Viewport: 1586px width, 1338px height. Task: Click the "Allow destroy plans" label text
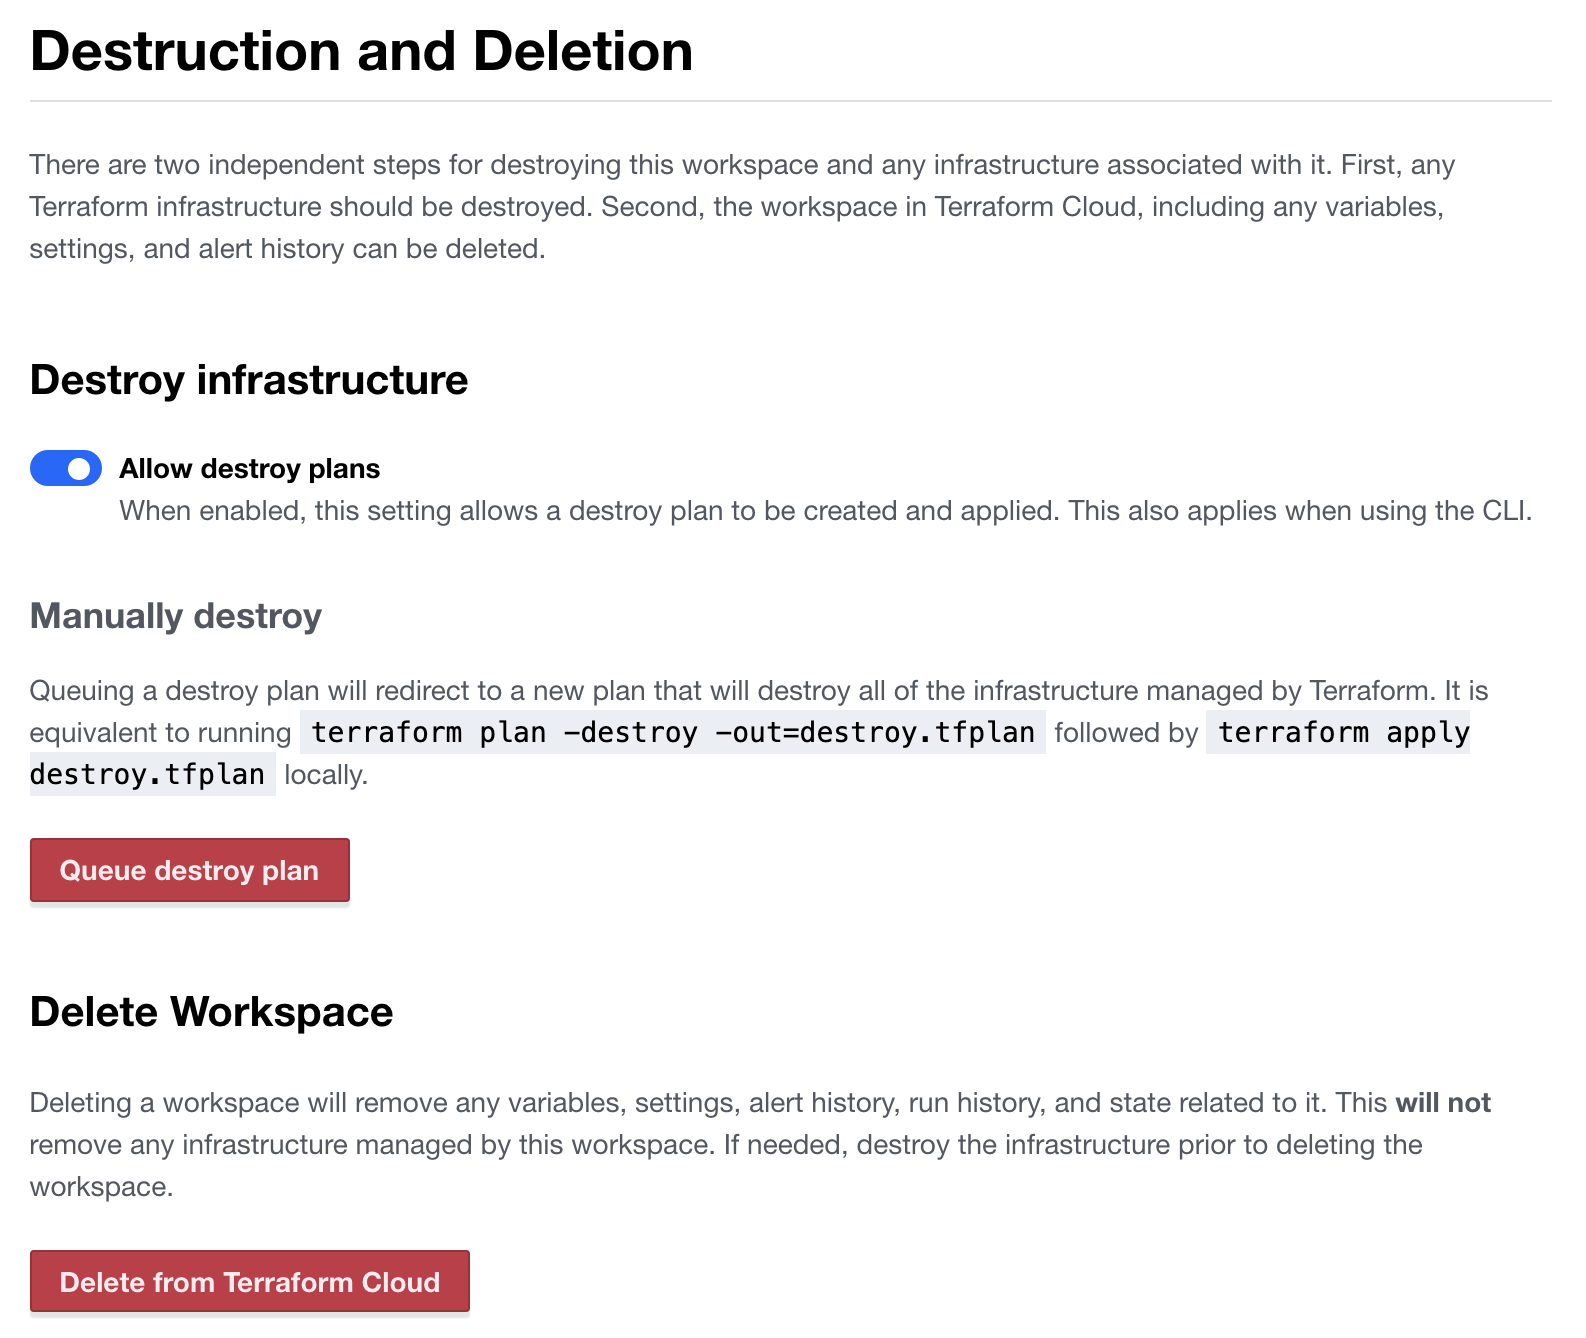[x=250, y=468]
